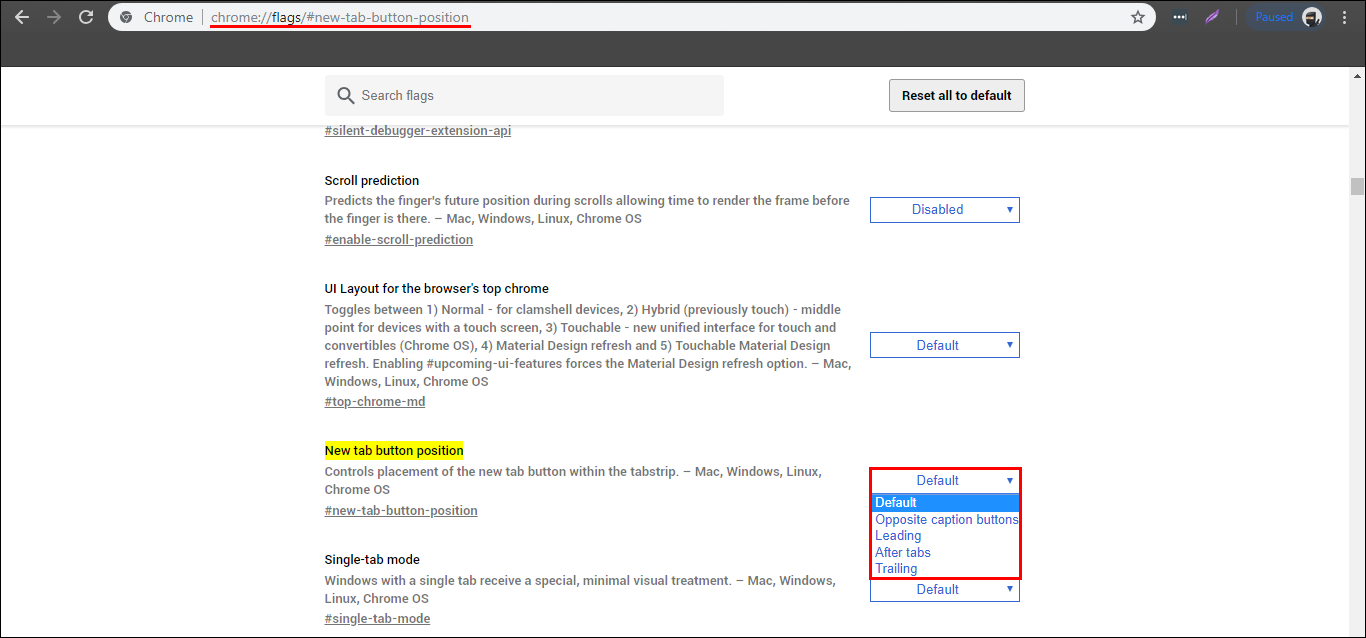Bookmark this page with the star icon
Viewport: 1366px width, 638px height.
1137,17
